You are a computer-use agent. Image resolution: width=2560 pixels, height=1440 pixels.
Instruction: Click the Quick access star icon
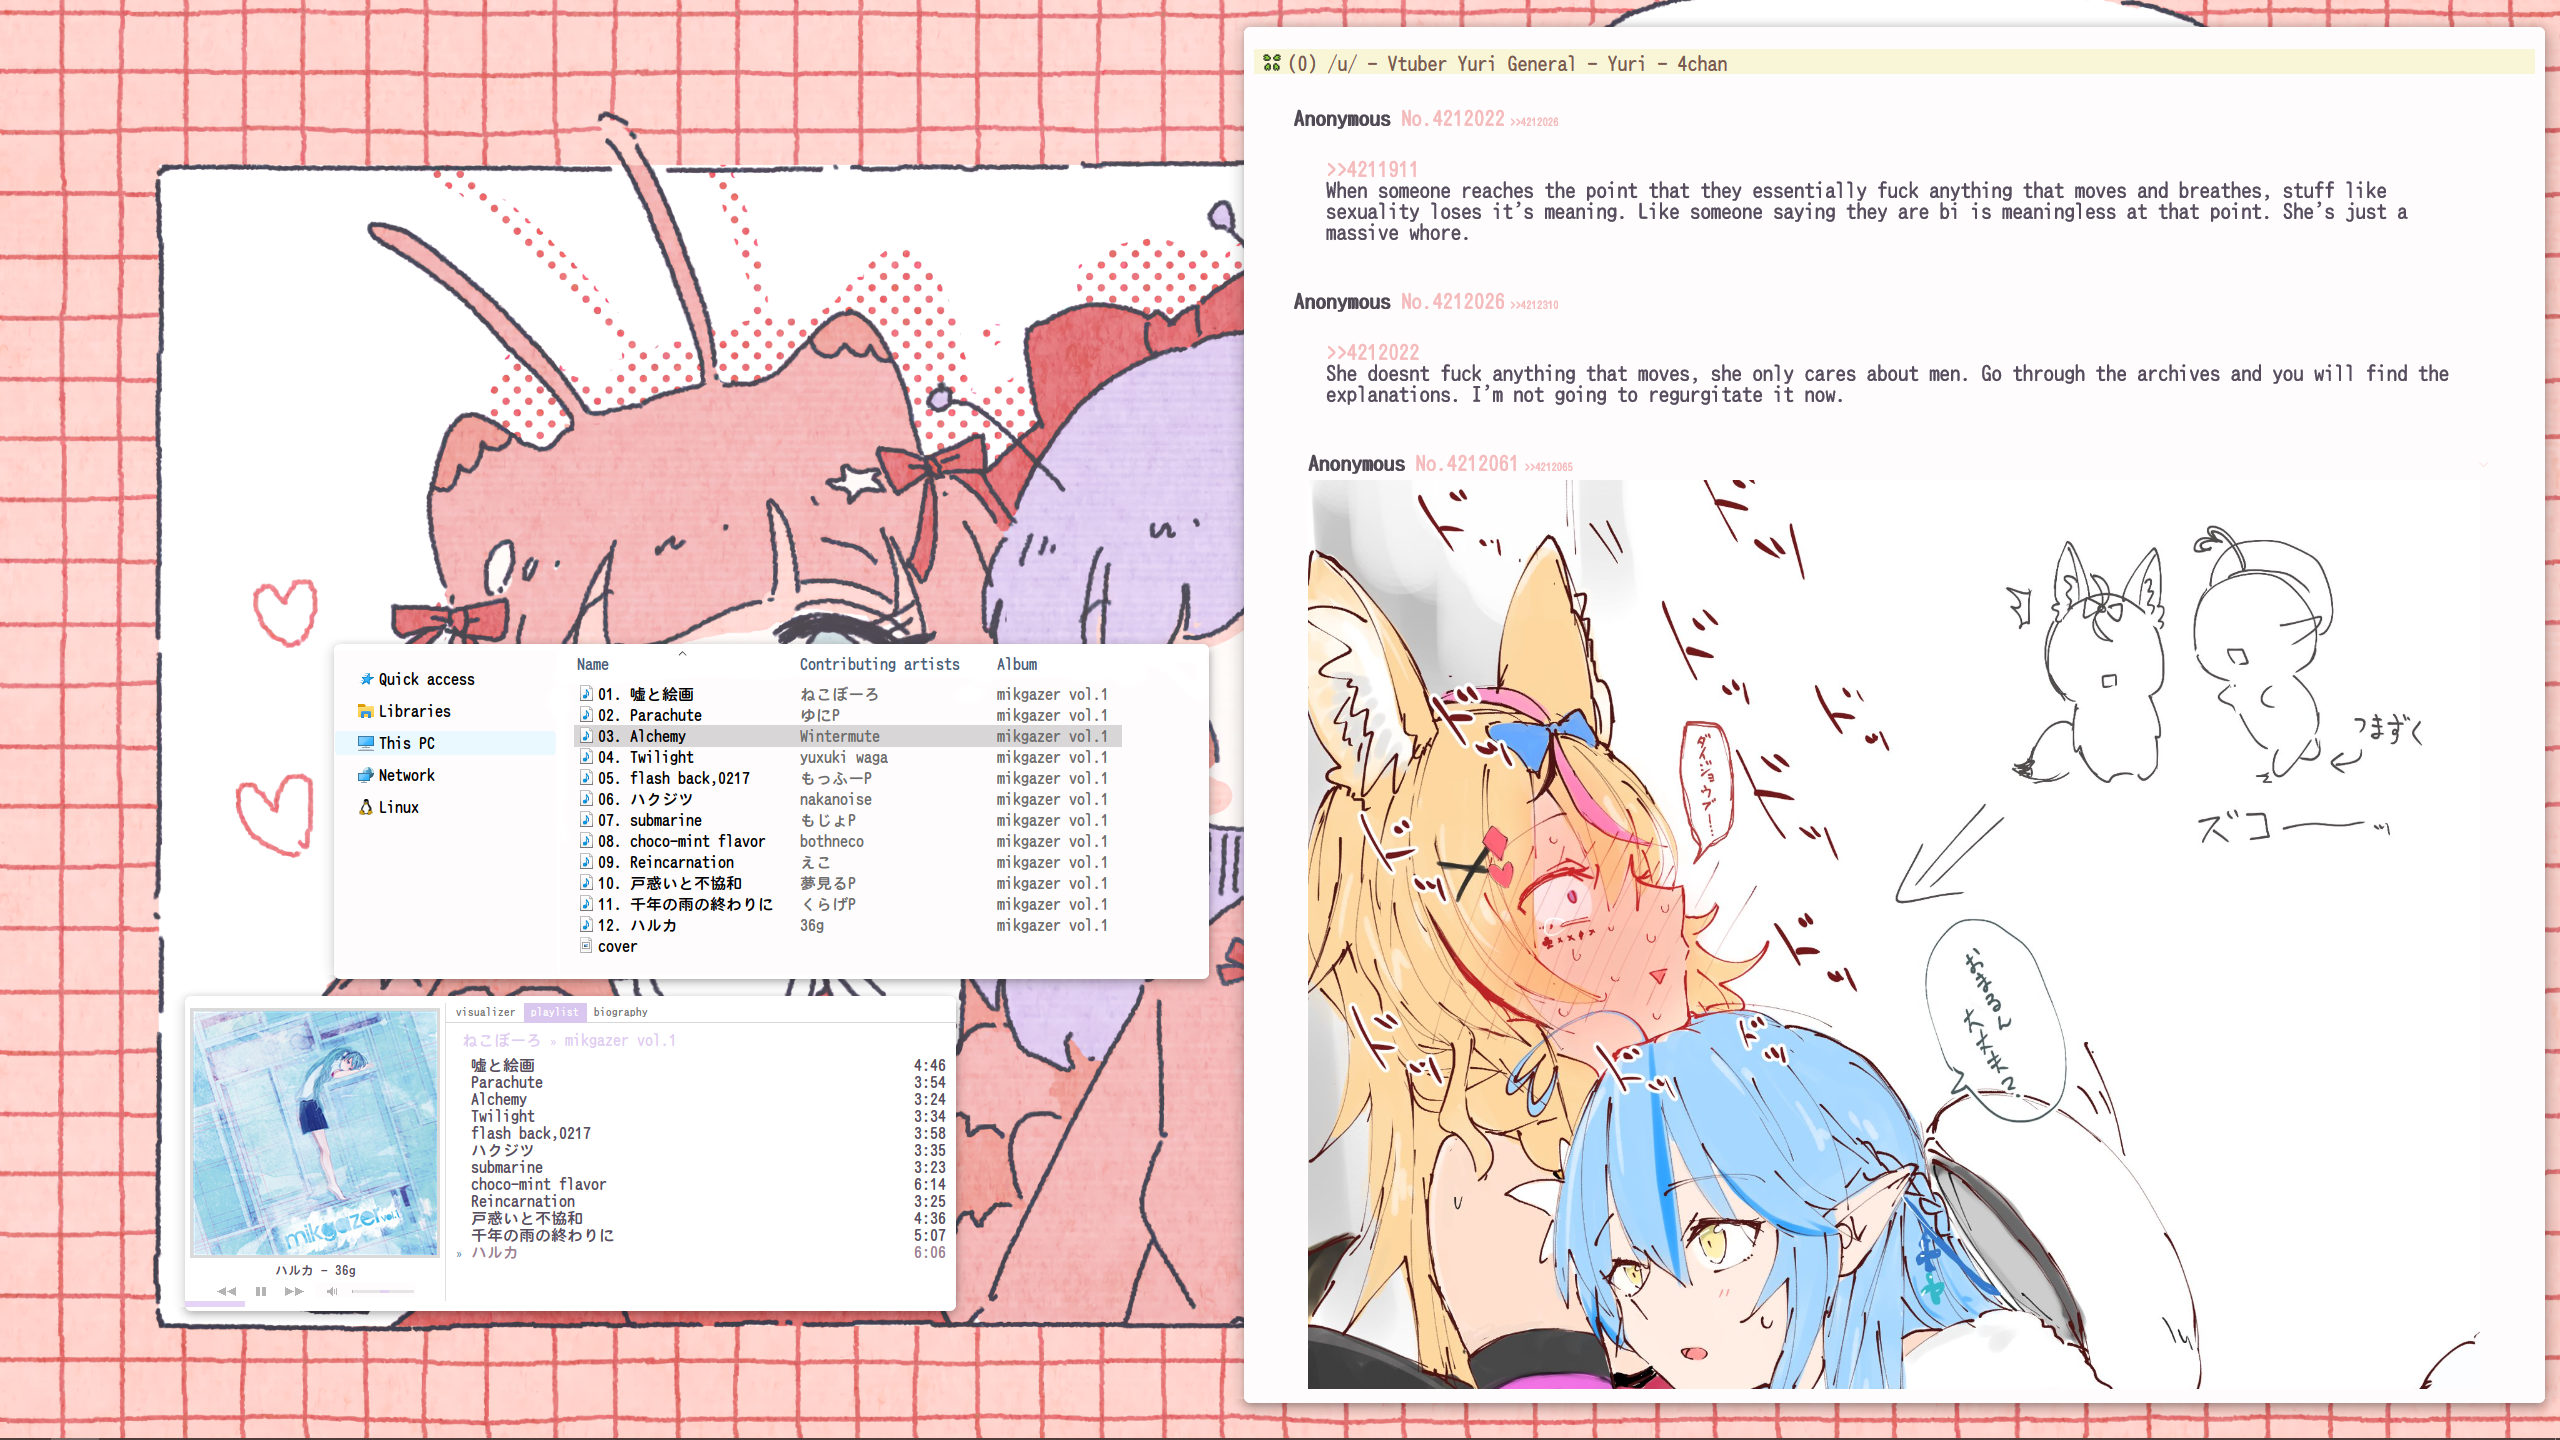pyautogui.click(x=366, y=679)
